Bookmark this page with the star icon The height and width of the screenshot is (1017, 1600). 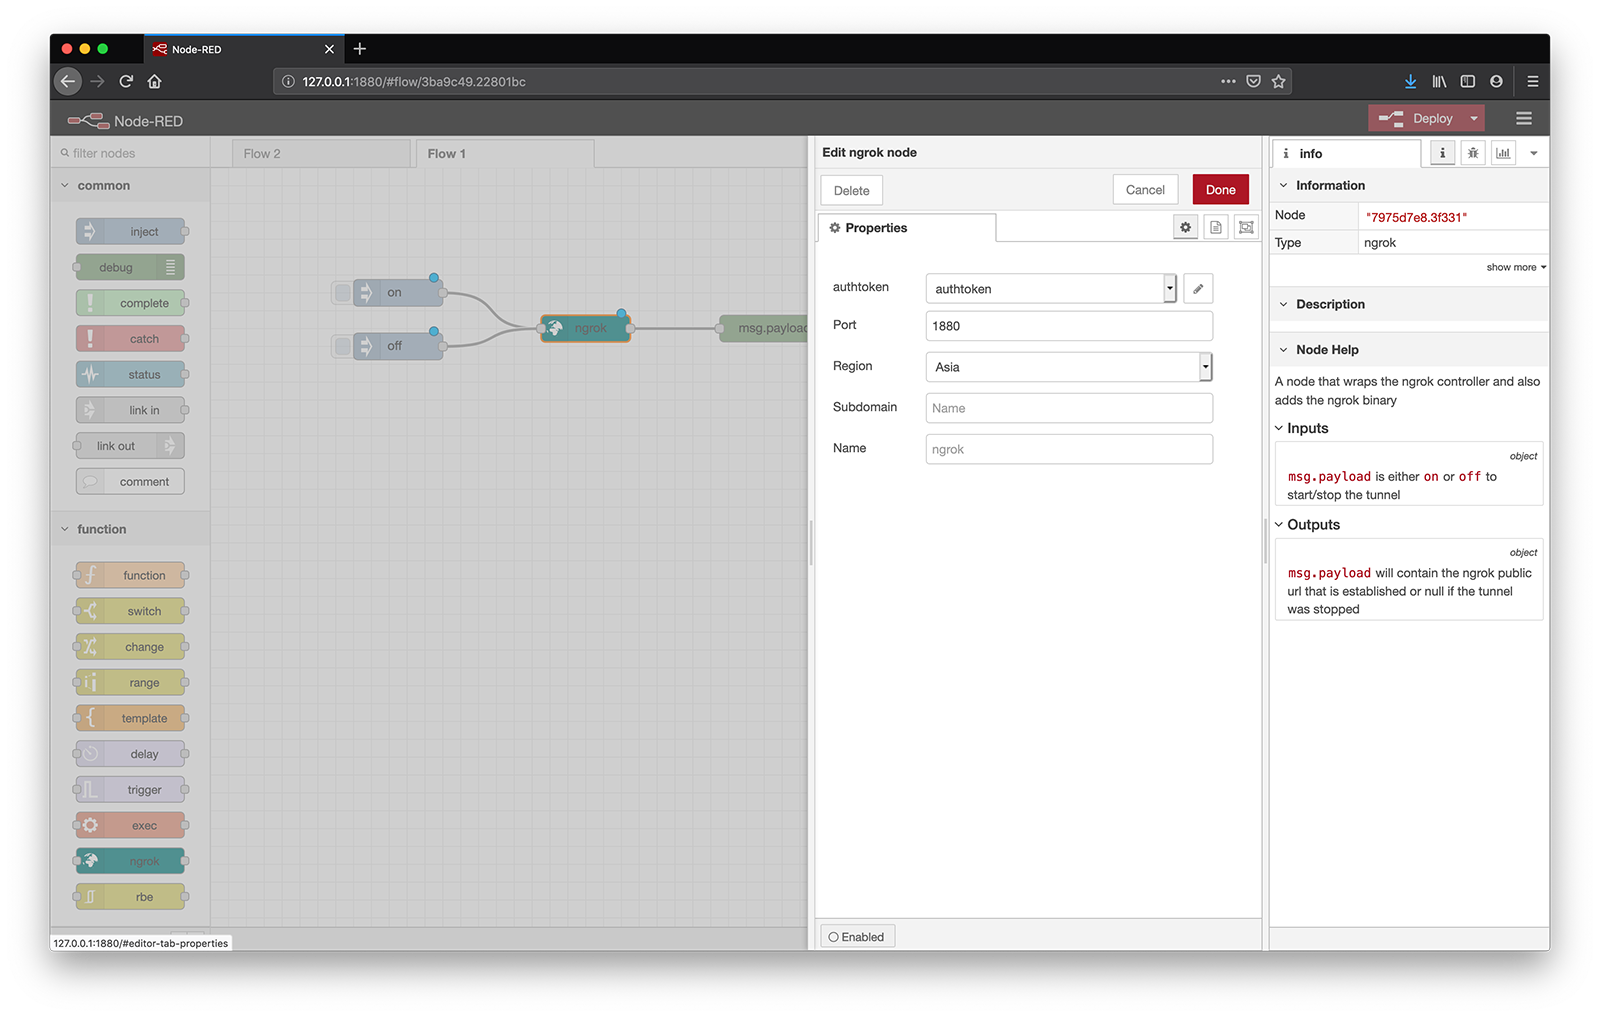(x=1278, y=81)
